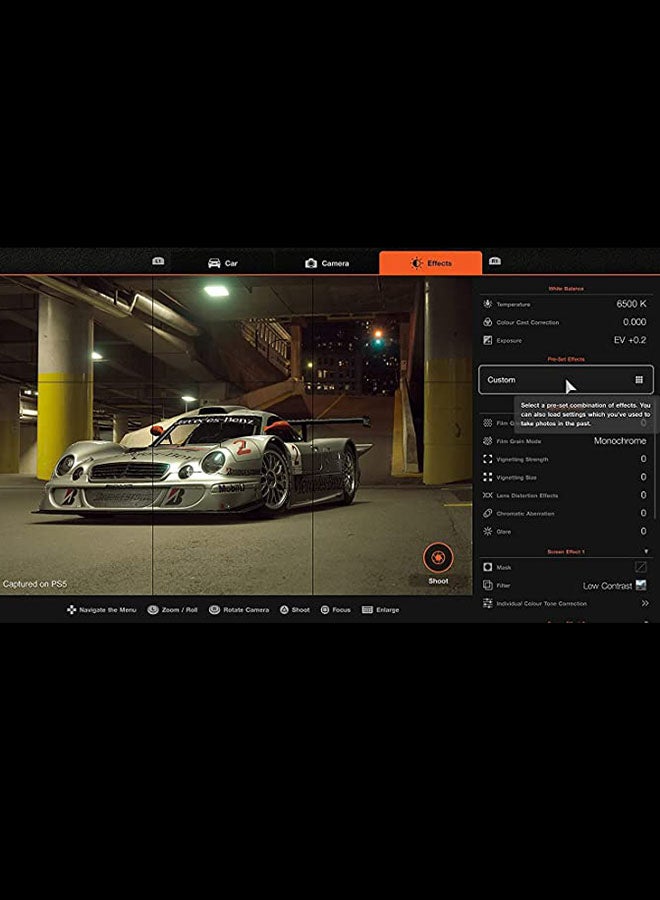This screenshot has height=900, width=660.
Task: Click the Colour Cast Correction icon
Action: point(487,322)
